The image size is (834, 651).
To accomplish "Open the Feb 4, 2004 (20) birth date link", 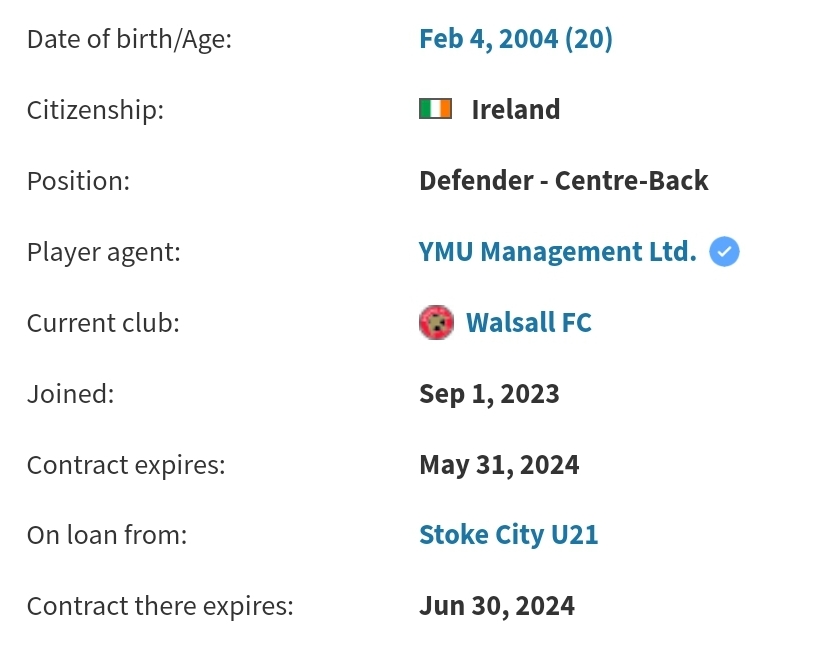I will pyautogui.click(x=515, y=39).
